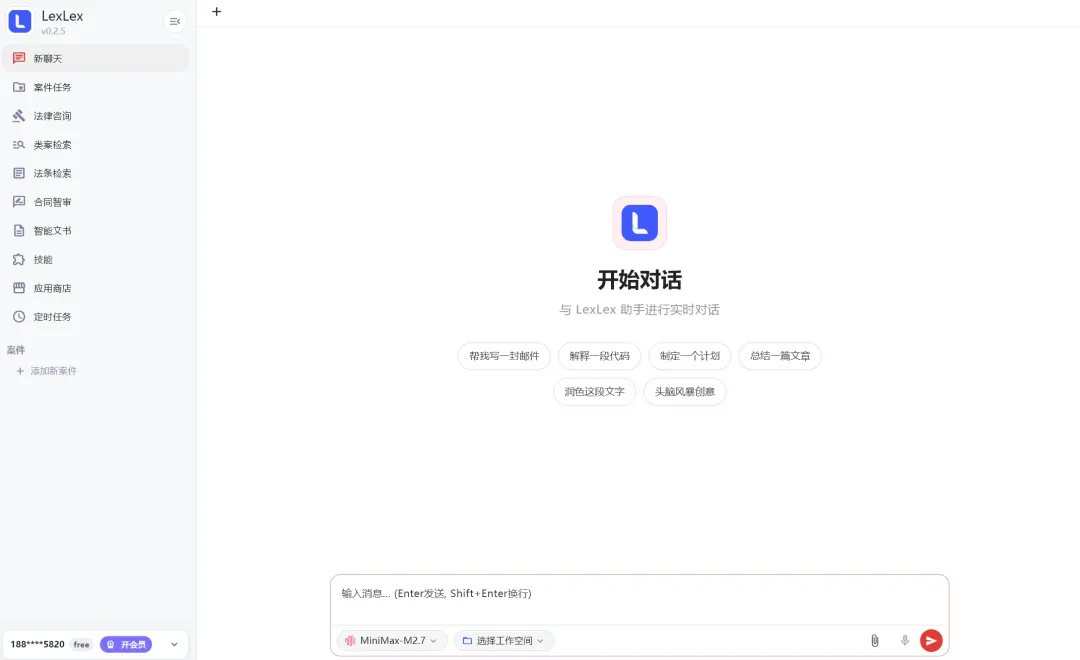The image size is (1080, 660).
Task: Click the 法律咨询 gavel icon
Action: pos(19,116)
